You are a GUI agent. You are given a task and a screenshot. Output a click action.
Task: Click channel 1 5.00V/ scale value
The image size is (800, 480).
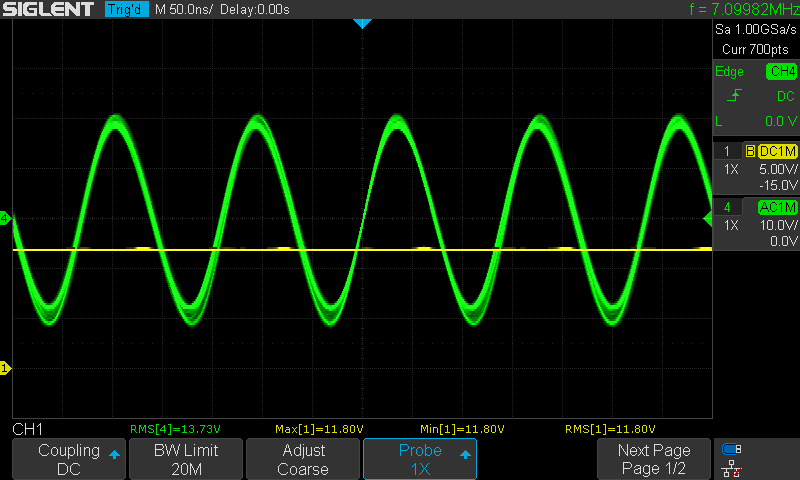pyautogui.click(x=778, y=169)
